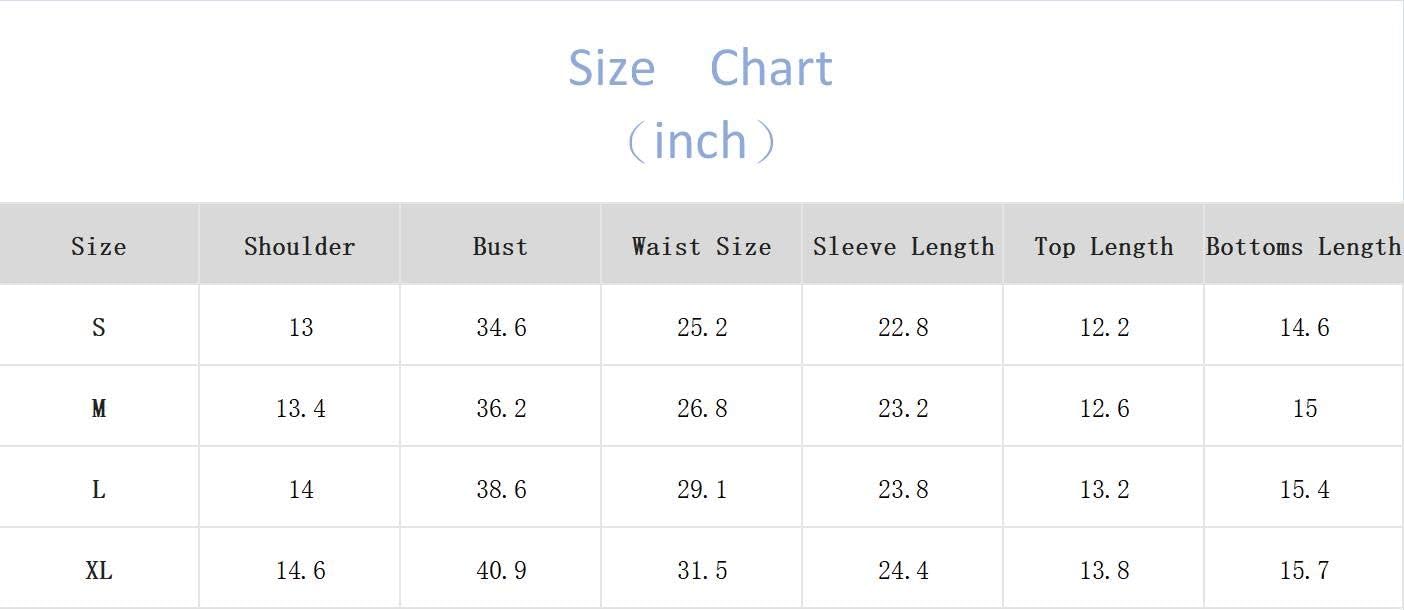Viewport: 1404px width, 610px height.
Task: Click the S size row label
Action: pyautogui.click(x=99, y=327)
